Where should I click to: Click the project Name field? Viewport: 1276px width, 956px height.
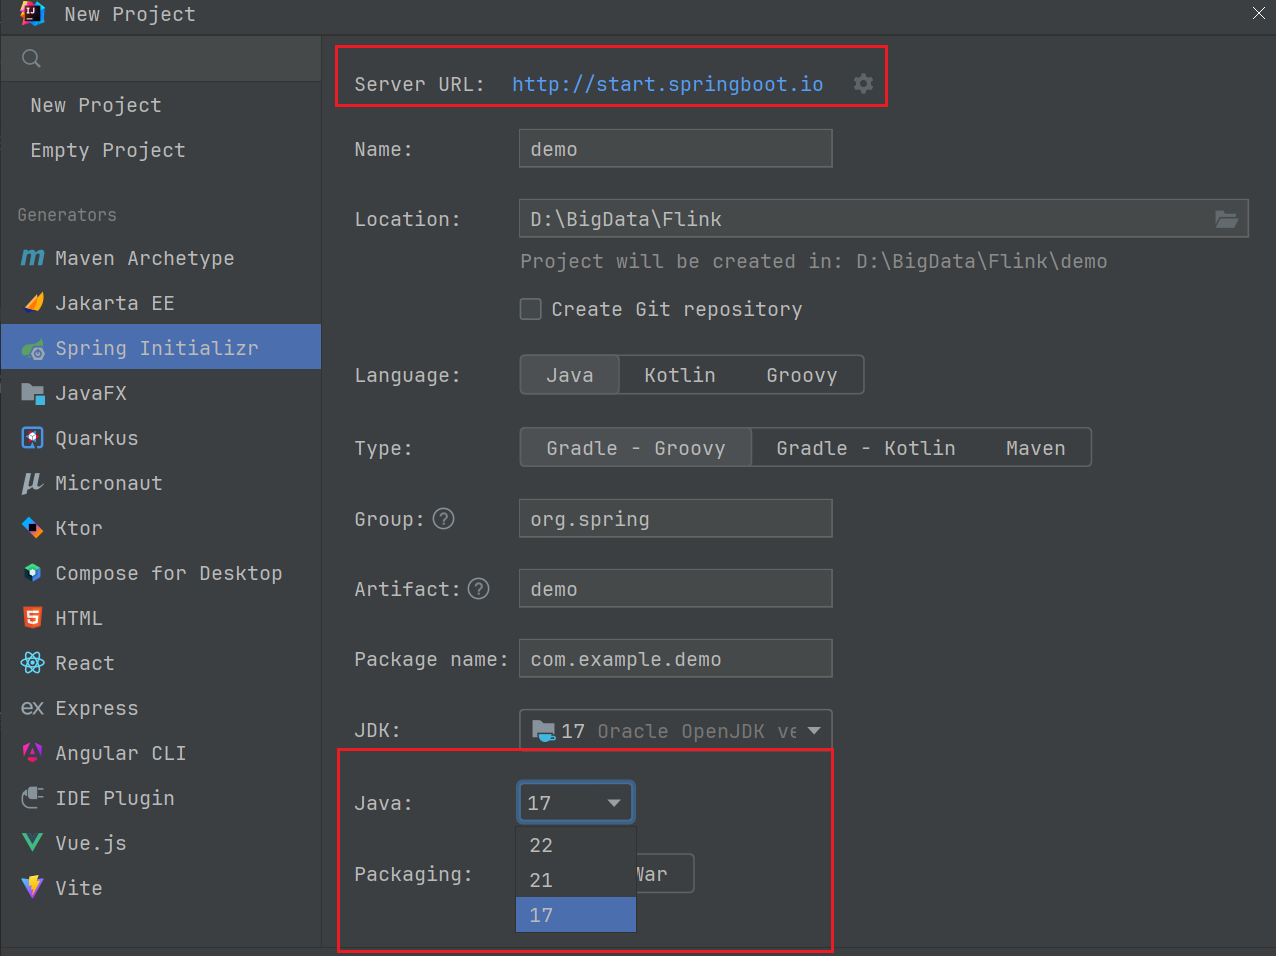point(676,148)
